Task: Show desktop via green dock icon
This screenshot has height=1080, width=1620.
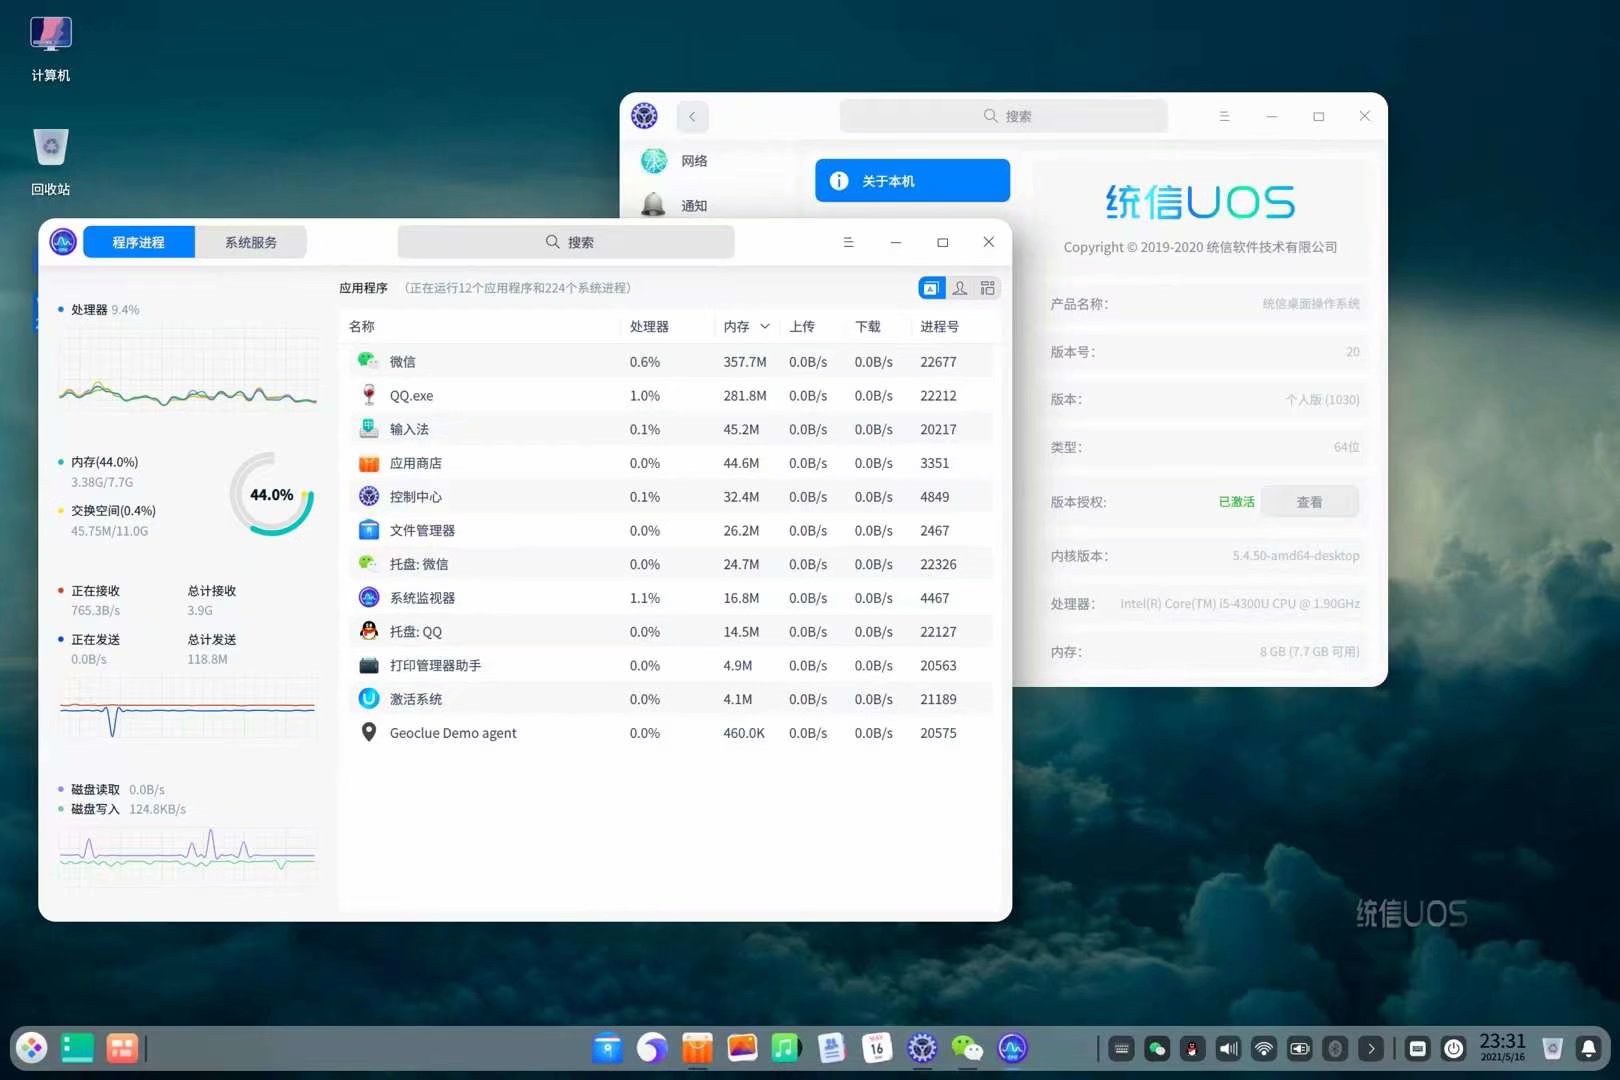Action: point(77,1047)
